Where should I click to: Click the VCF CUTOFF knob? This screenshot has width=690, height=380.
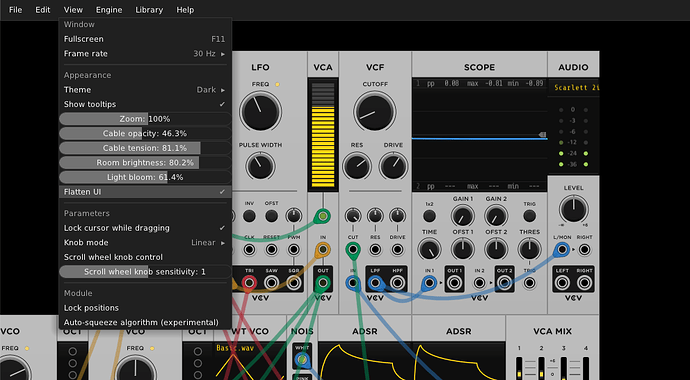click(x=374, y=111)
